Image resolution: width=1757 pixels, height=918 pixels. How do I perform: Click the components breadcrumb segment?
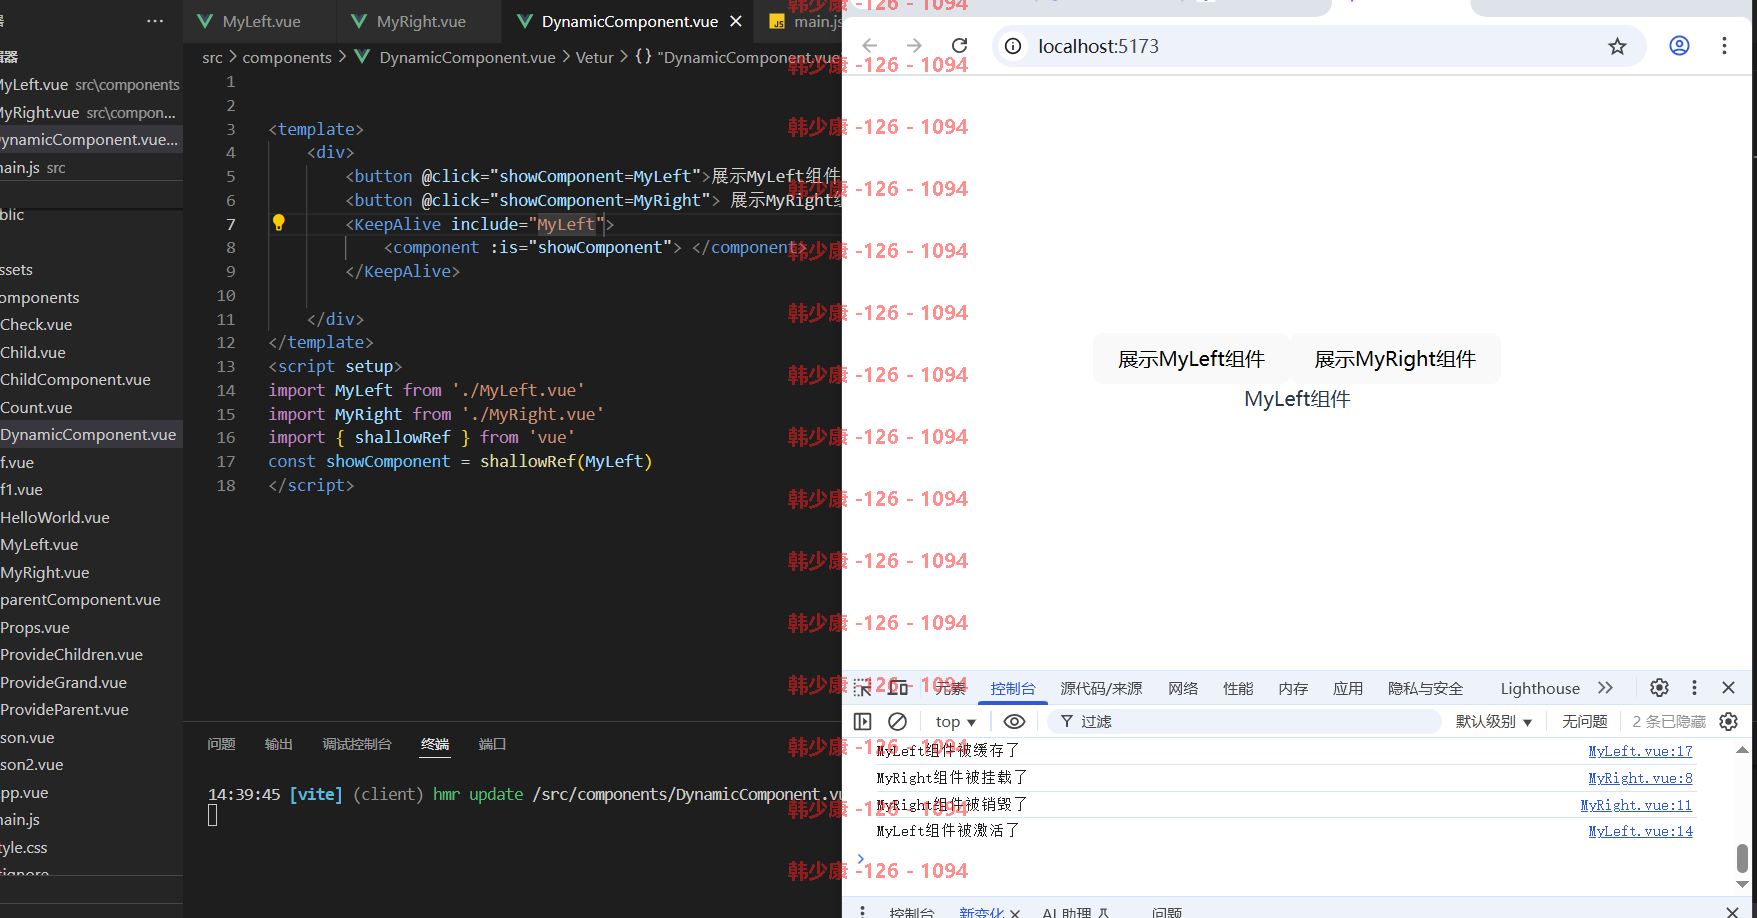287,57
